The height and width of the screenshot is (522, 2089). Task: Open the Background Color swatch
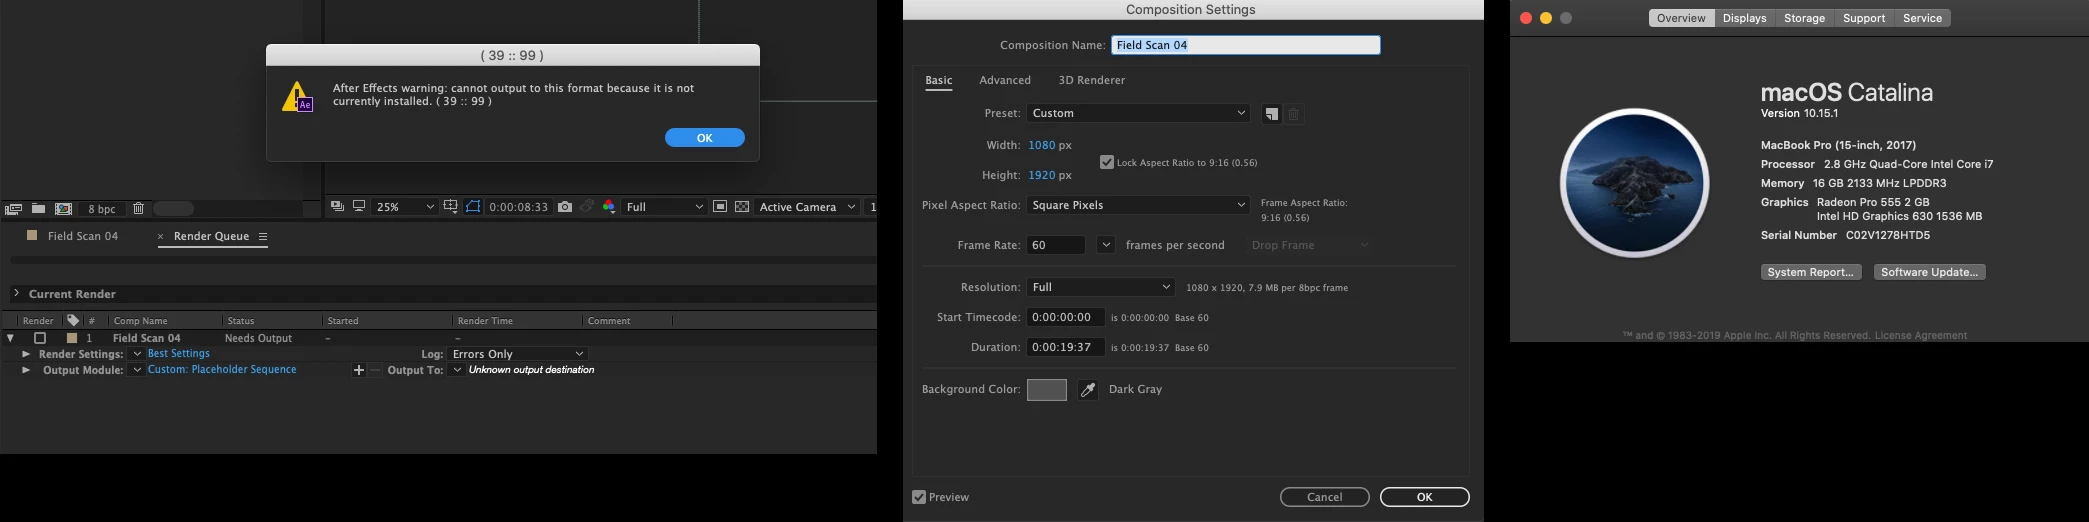tap(1047, 390)
